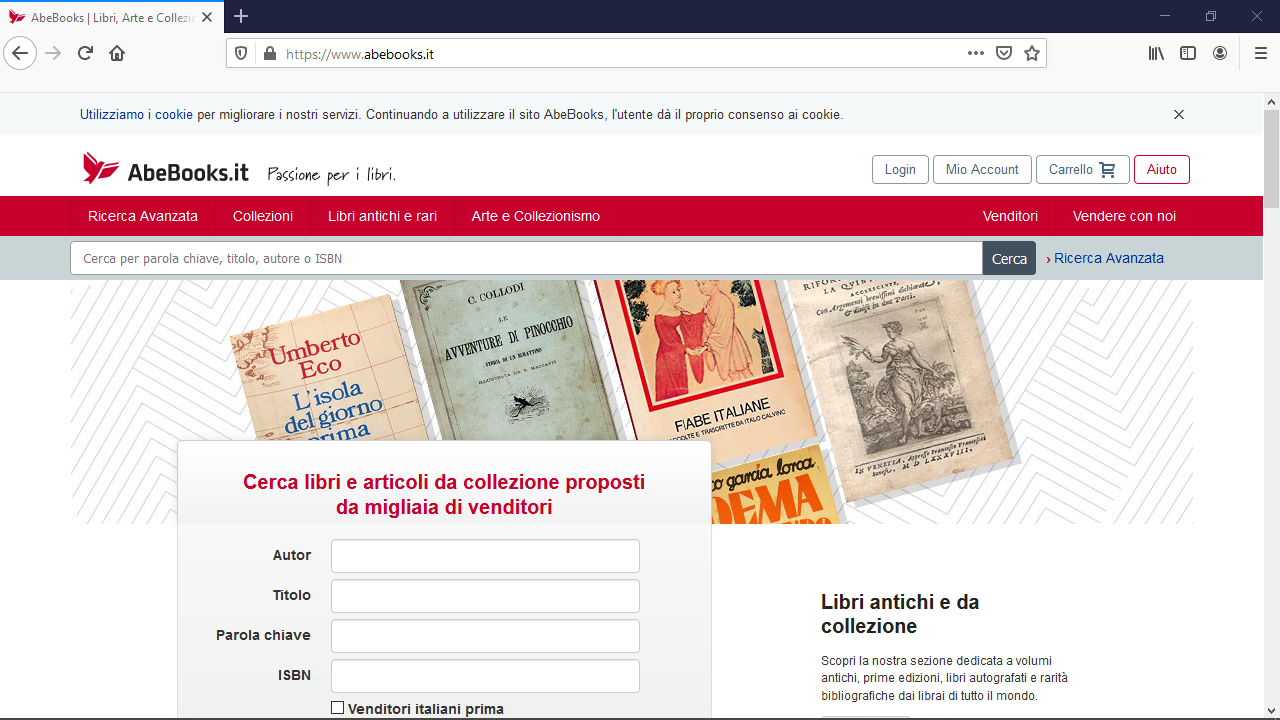This screenshot has width=1280, height=720.
Task: Open the Firefox hamburger menu
Action: [x=1260, y=53]
